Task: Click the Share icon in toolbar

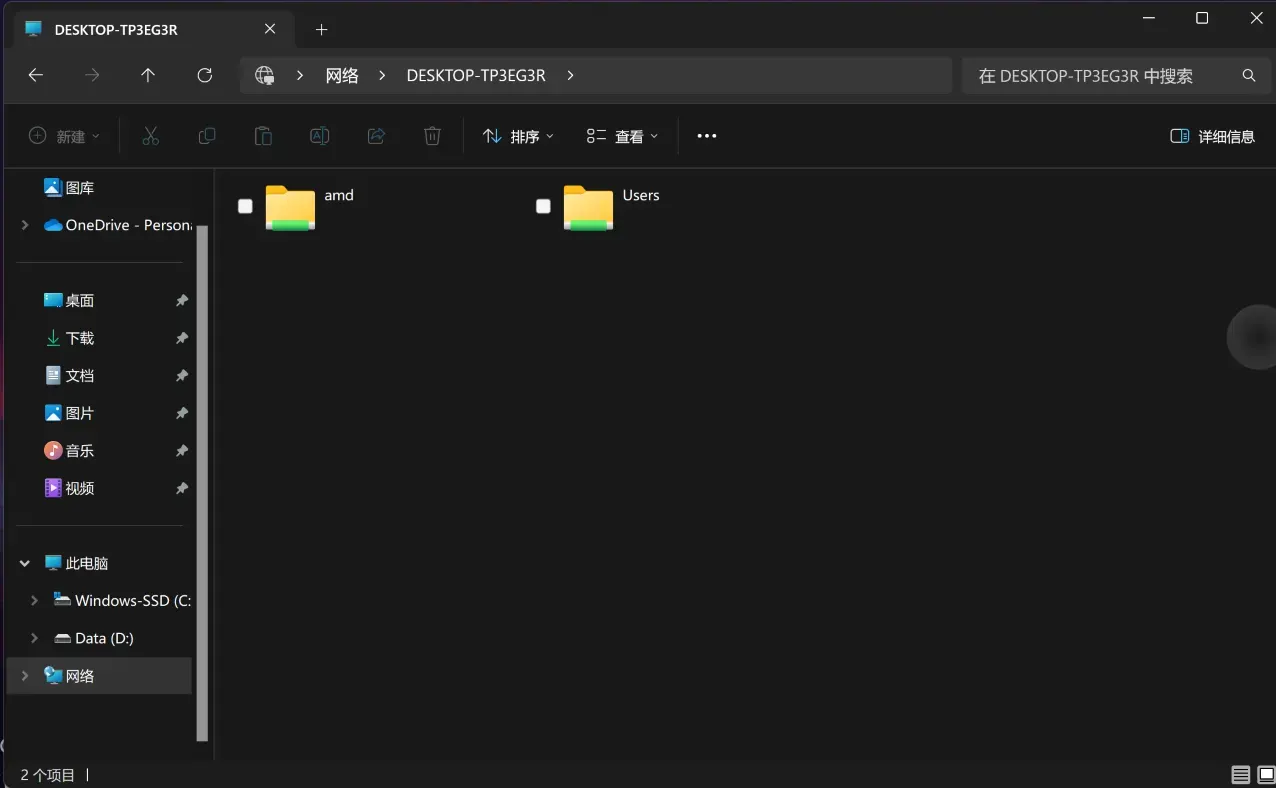Action: (376, 136)
